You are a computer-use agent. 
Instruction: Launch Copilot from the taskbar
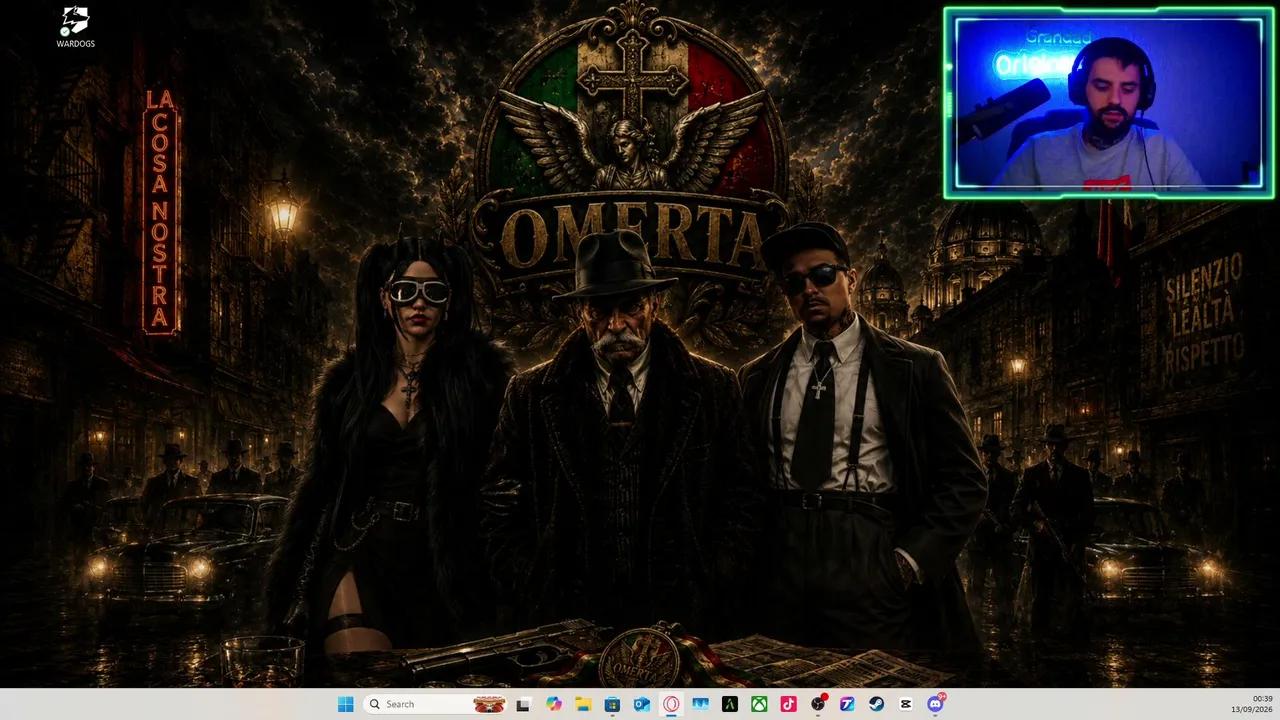[553, 704]
